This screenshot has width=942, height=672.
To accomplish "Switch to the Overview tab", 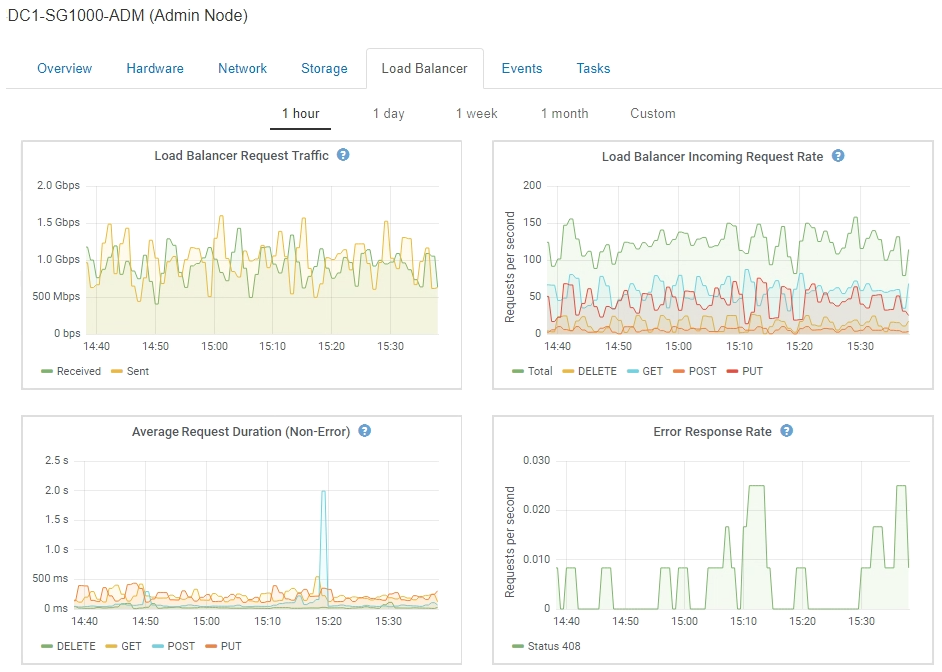I will (x=64, y=69).
